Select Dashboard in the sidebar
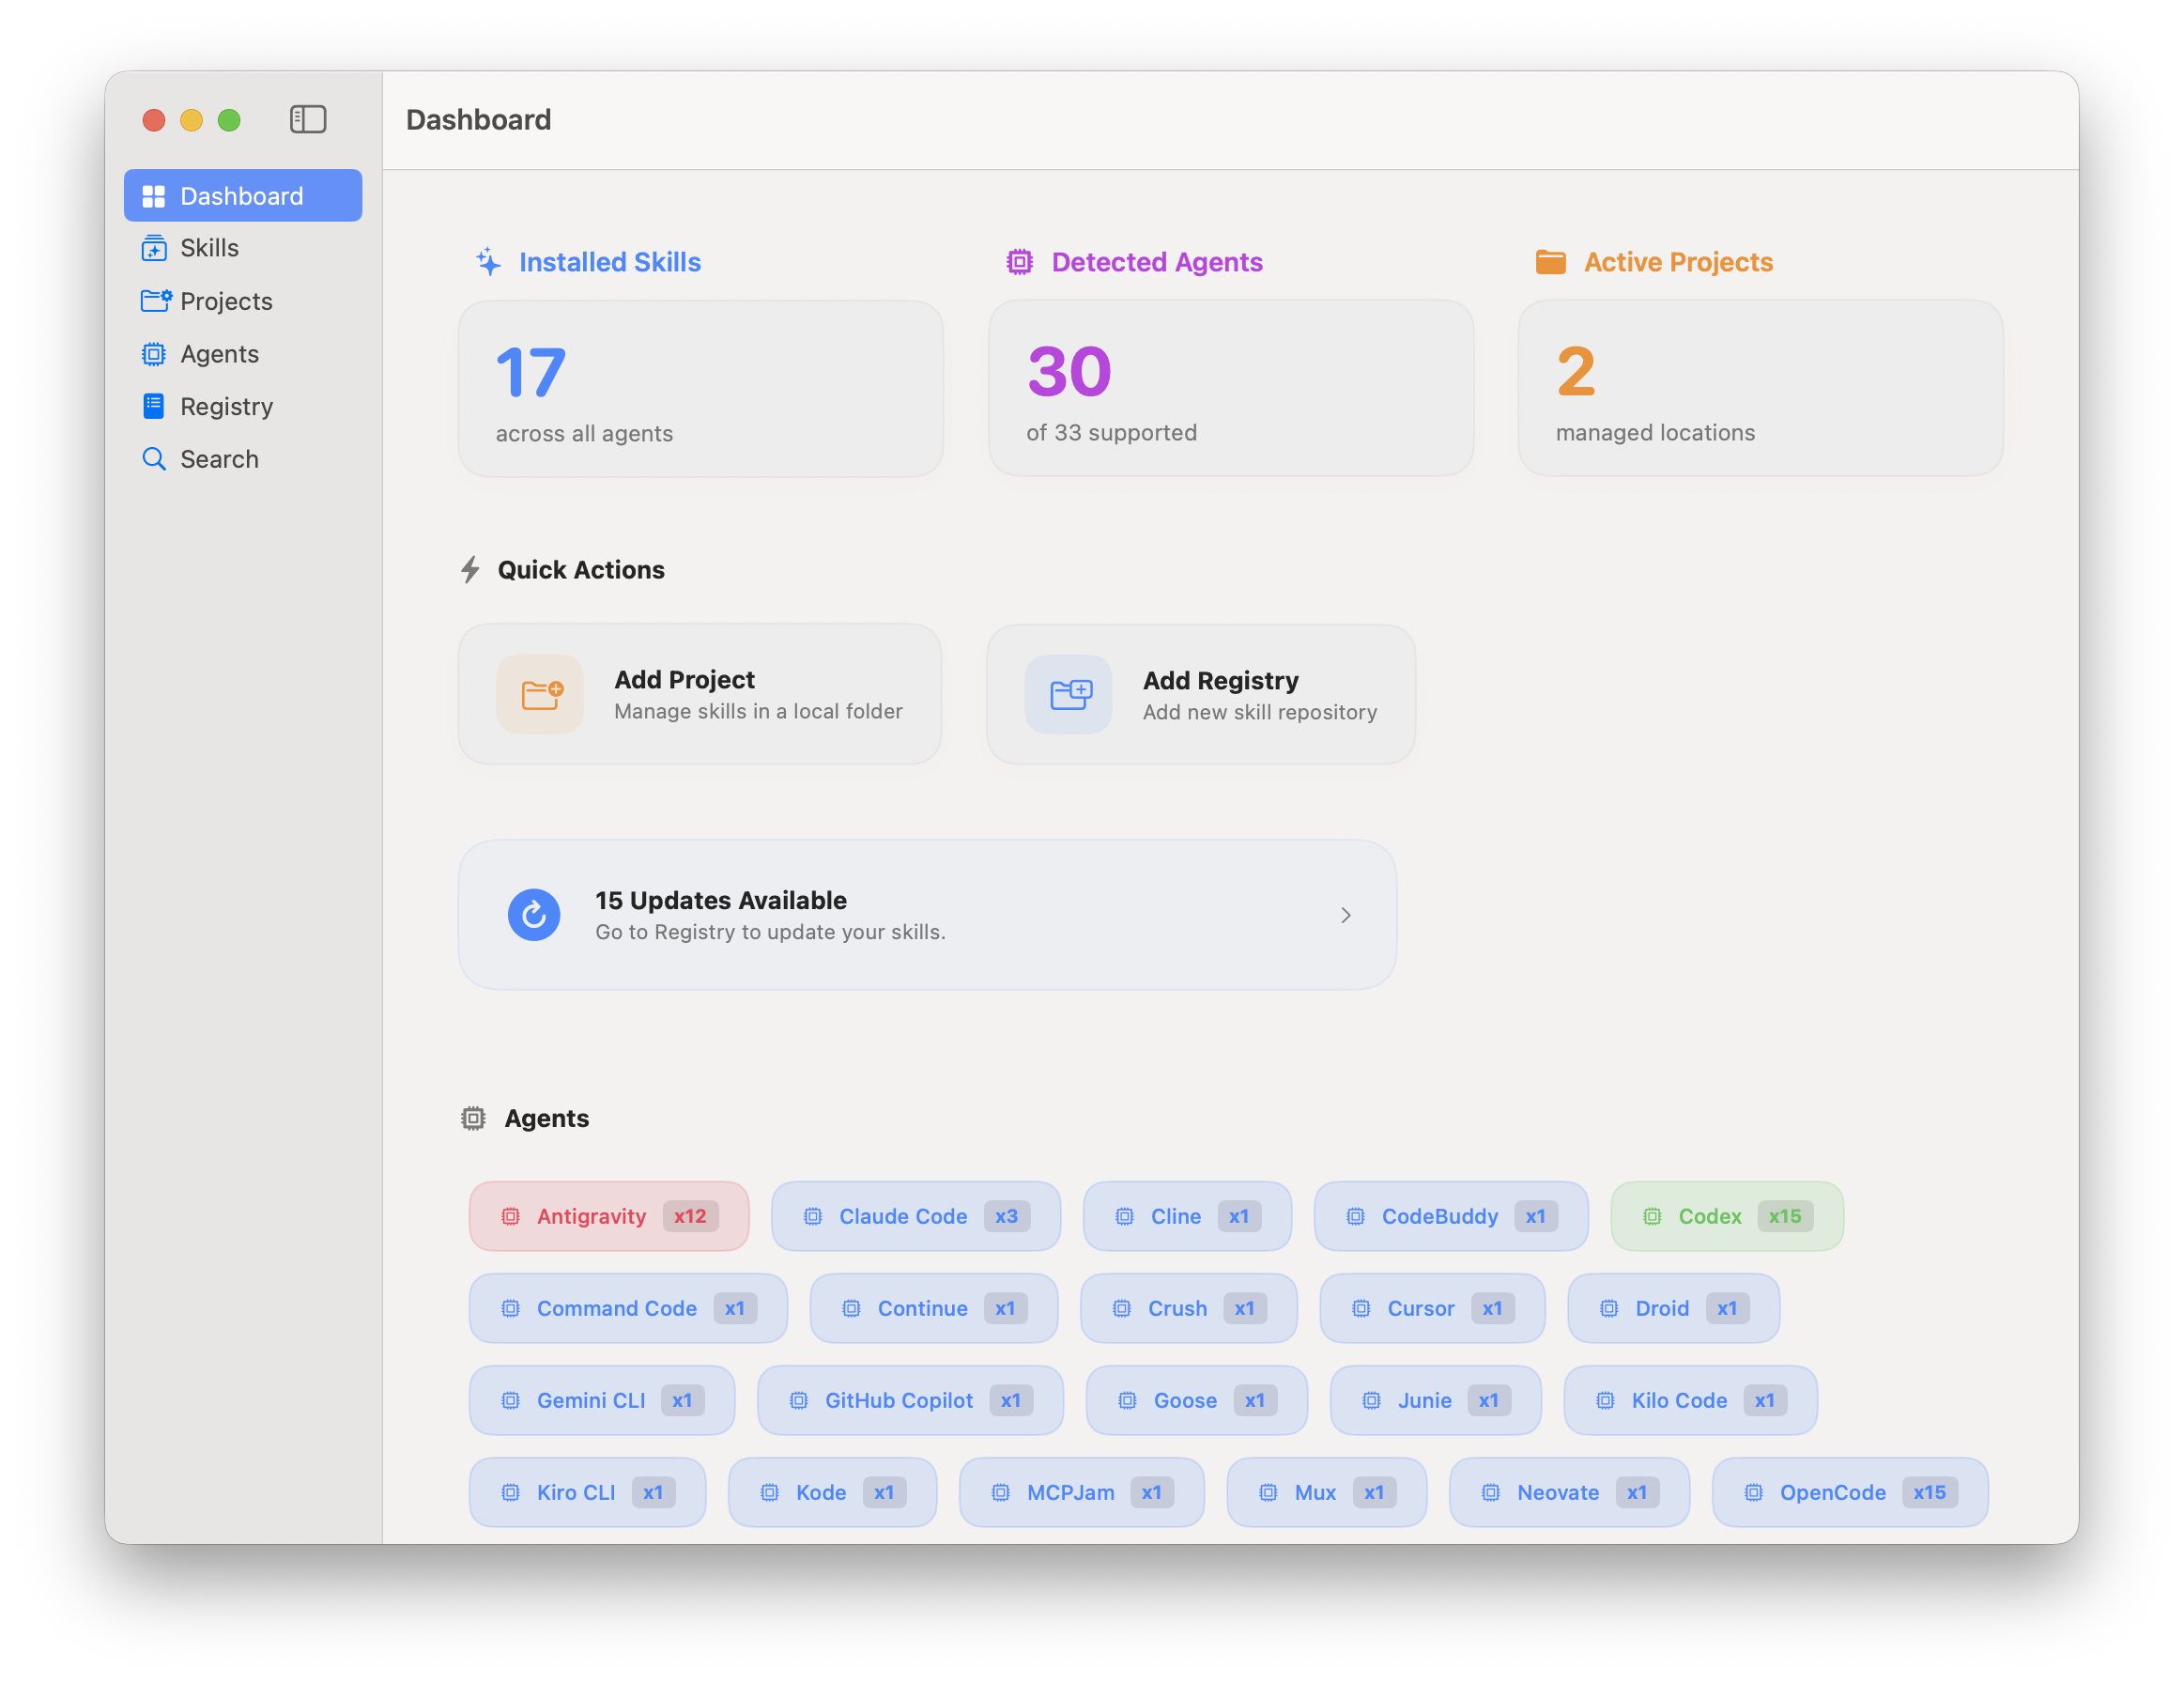Screen dimensions: 2184x1683 242,196
